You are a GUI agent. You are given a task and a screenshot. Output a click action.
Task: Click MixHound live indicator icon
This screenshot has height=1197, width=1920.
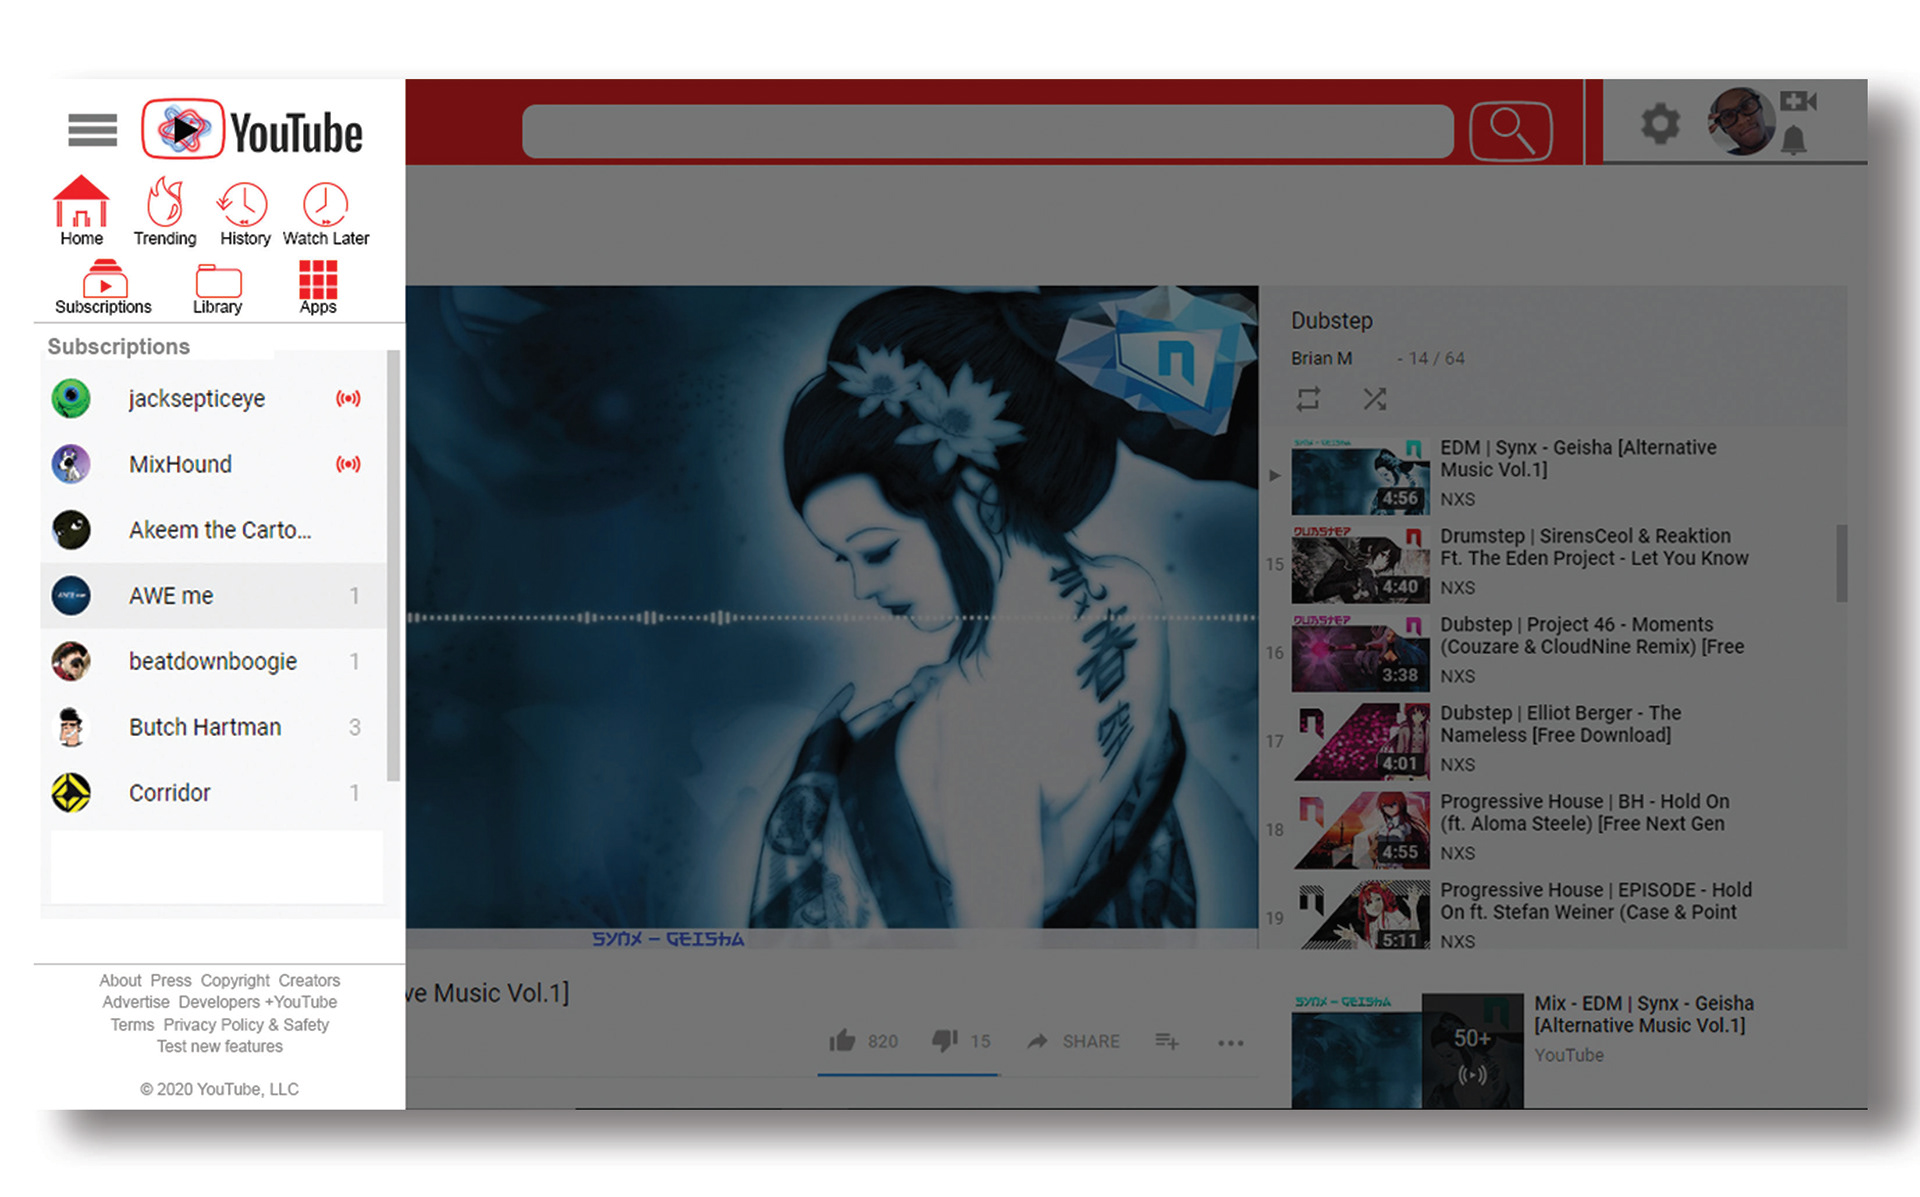pyautogui.click(x=348, y=464)
